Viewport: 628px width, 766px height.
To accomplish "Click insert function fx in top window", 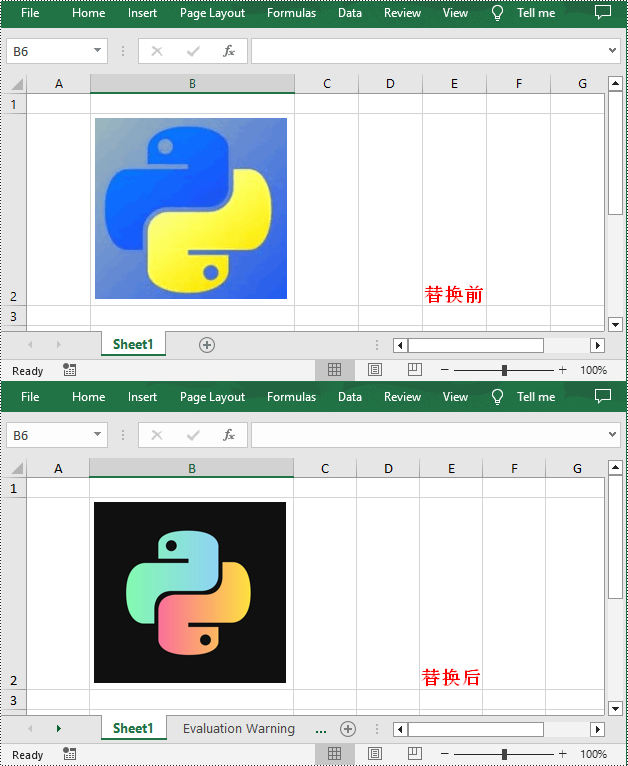I will 229,51.
